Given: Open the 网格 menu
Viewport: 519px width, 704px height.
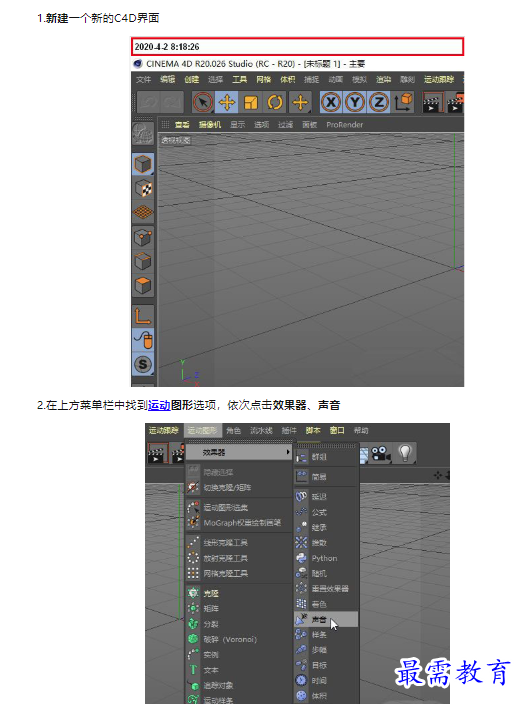Looking at the screenshot, I should pyautogui.click(x=264, y=79).
